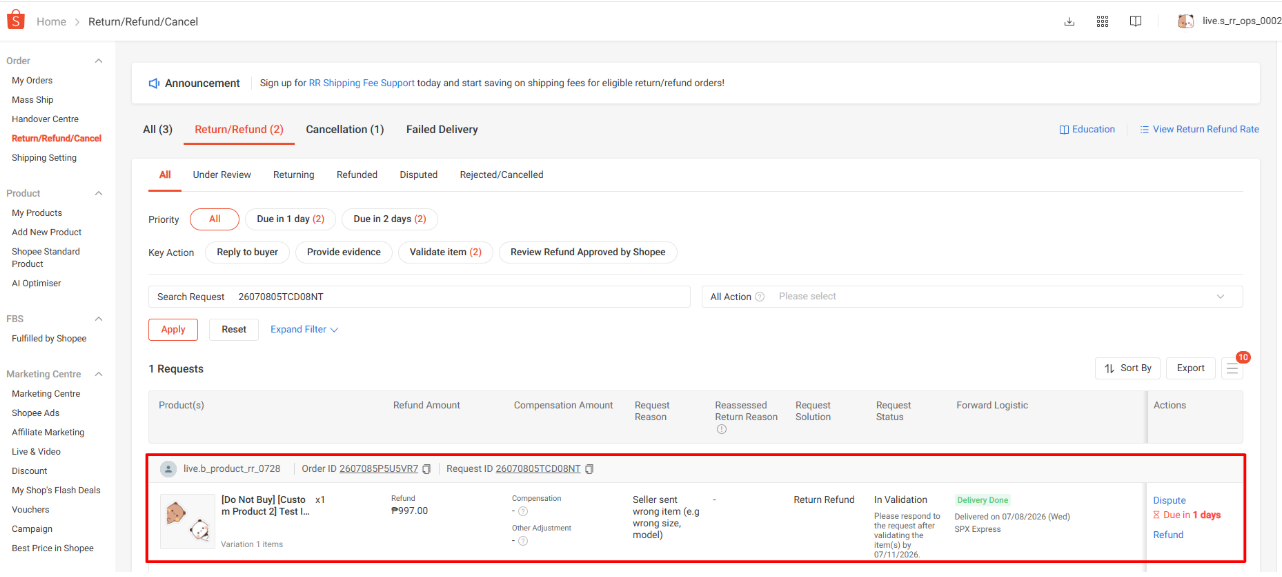
Task: Open the download icon in header
Action: 1069,21
